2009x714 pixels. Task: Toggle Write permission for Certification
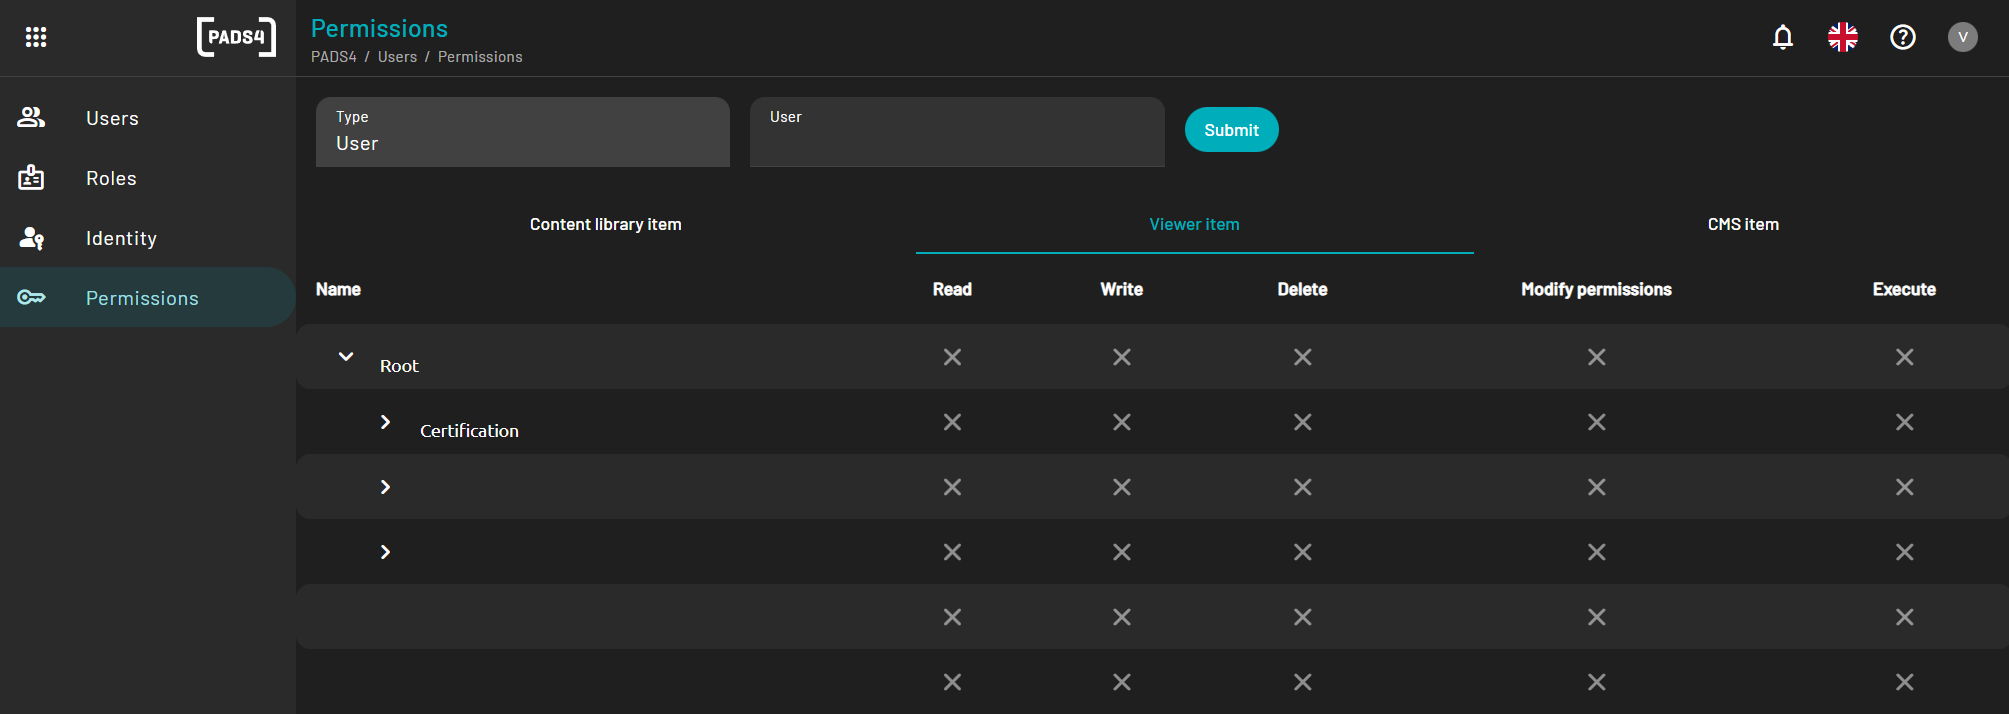coord(1122,422)
